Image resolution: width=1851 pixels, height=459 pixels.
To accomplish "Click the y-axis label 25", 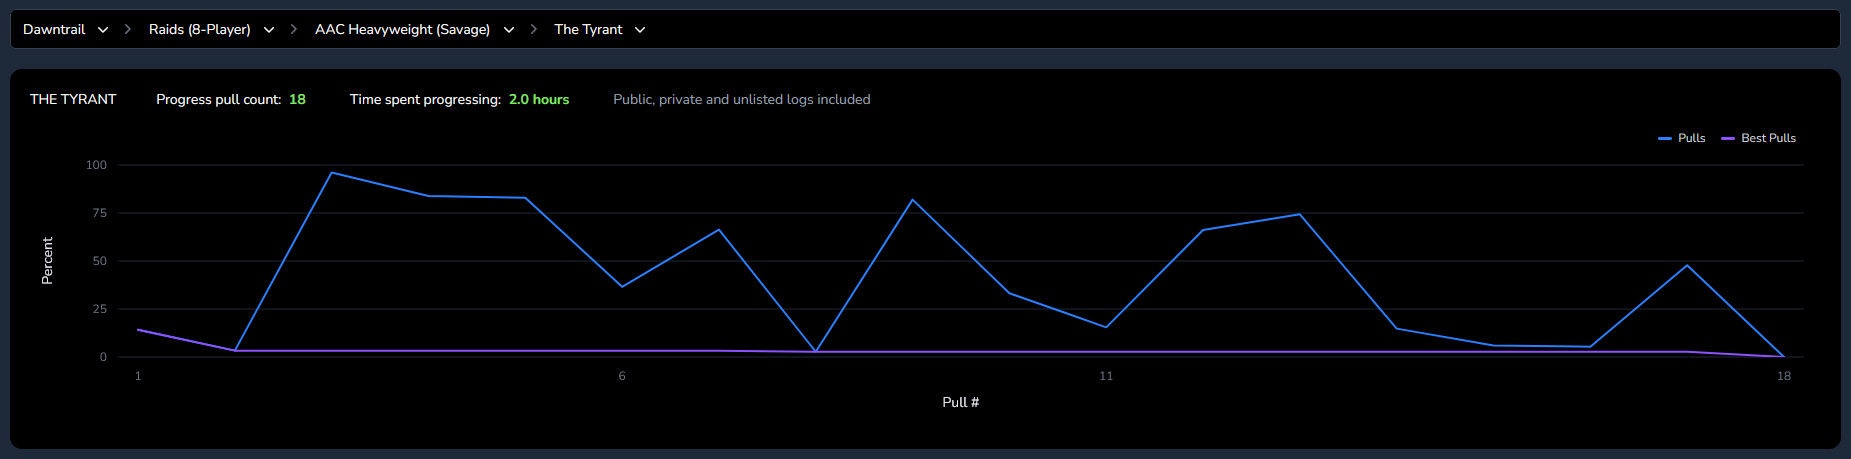I will 99,309.
